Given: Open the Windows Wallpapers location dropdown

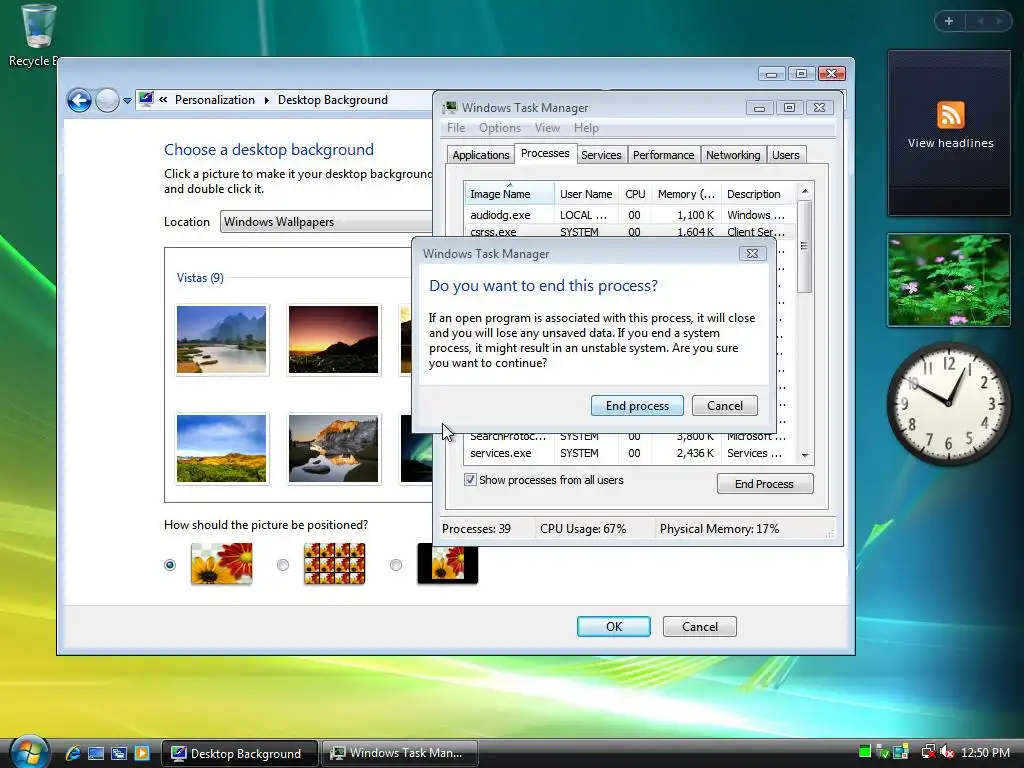Looking at the screenshot, I should coord(327,222).
